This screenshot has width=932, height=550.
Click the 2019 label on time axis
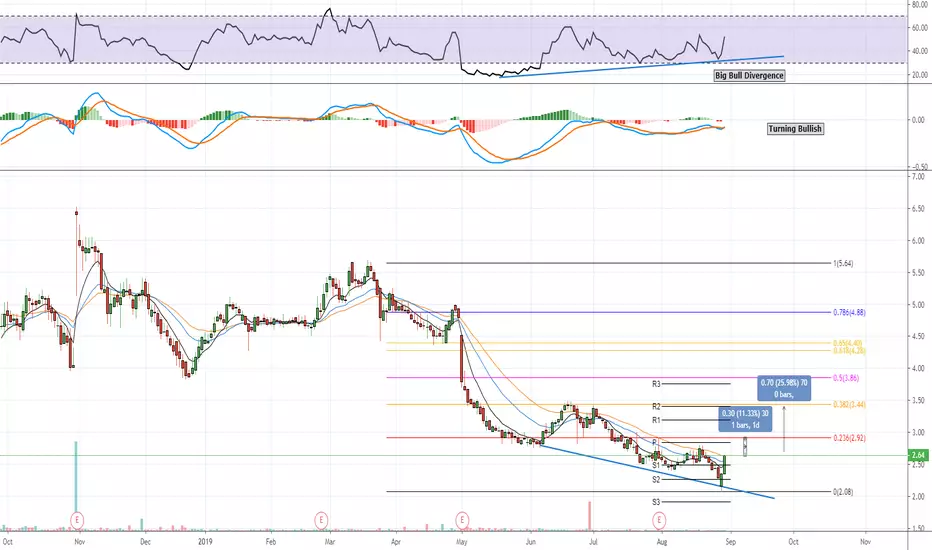[205, 542]
